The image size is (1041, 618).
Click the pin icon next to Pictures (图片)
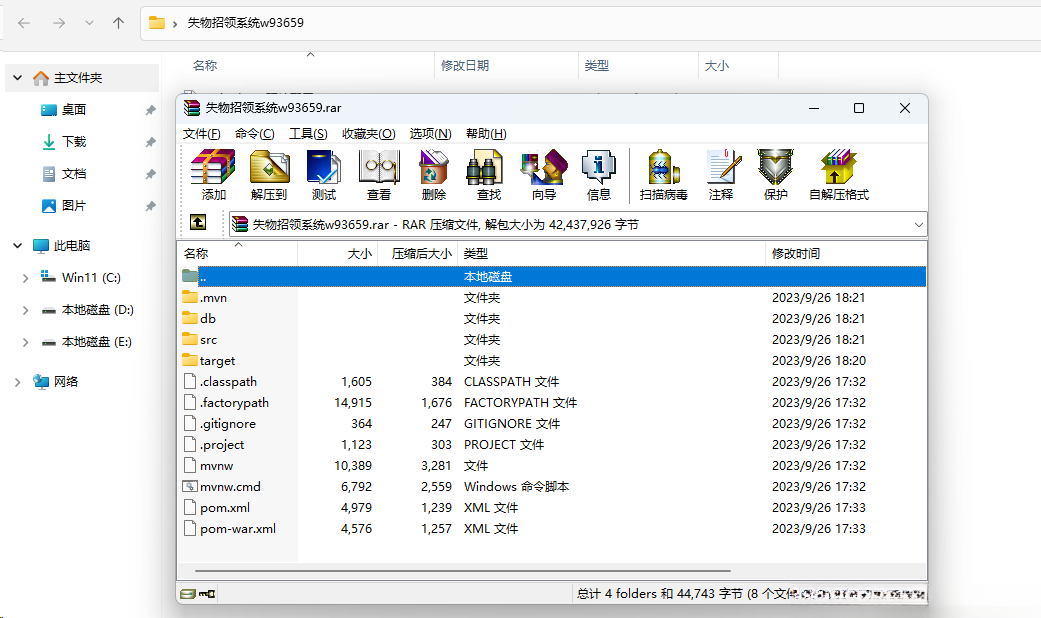tap(150, 206)
